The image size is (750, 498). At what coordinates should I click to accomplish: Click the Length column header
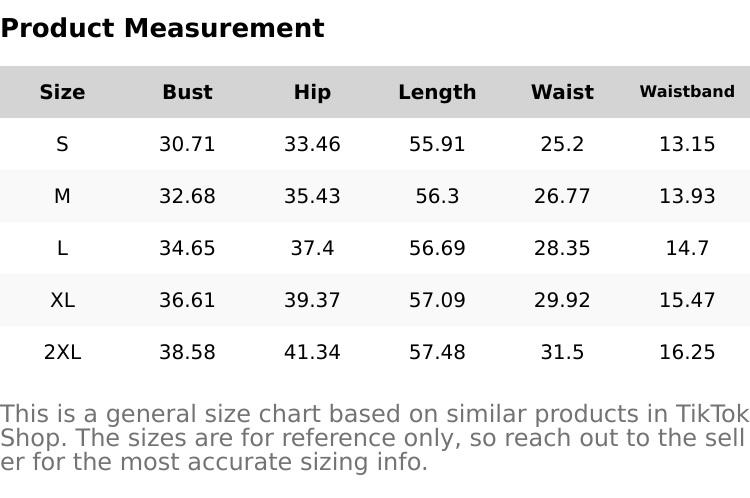[x=437, y=92]
